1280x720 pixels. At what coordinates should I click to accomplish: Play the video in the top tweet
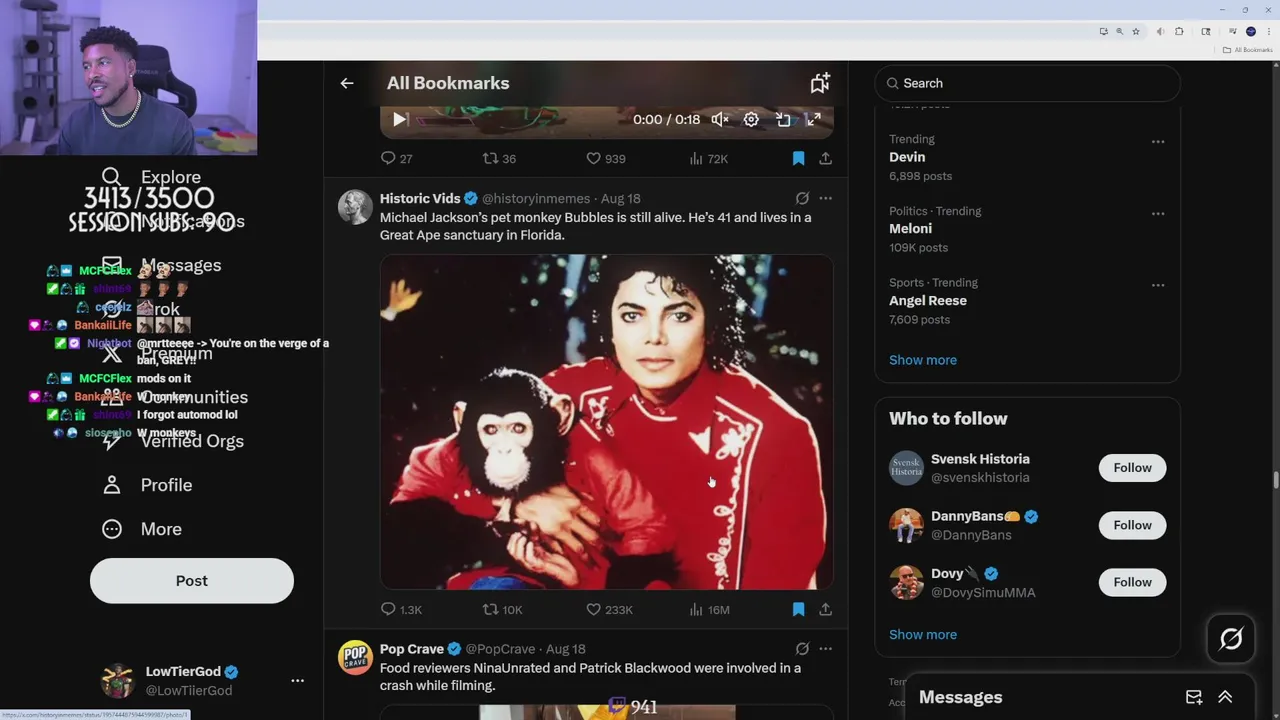[399, 119]
